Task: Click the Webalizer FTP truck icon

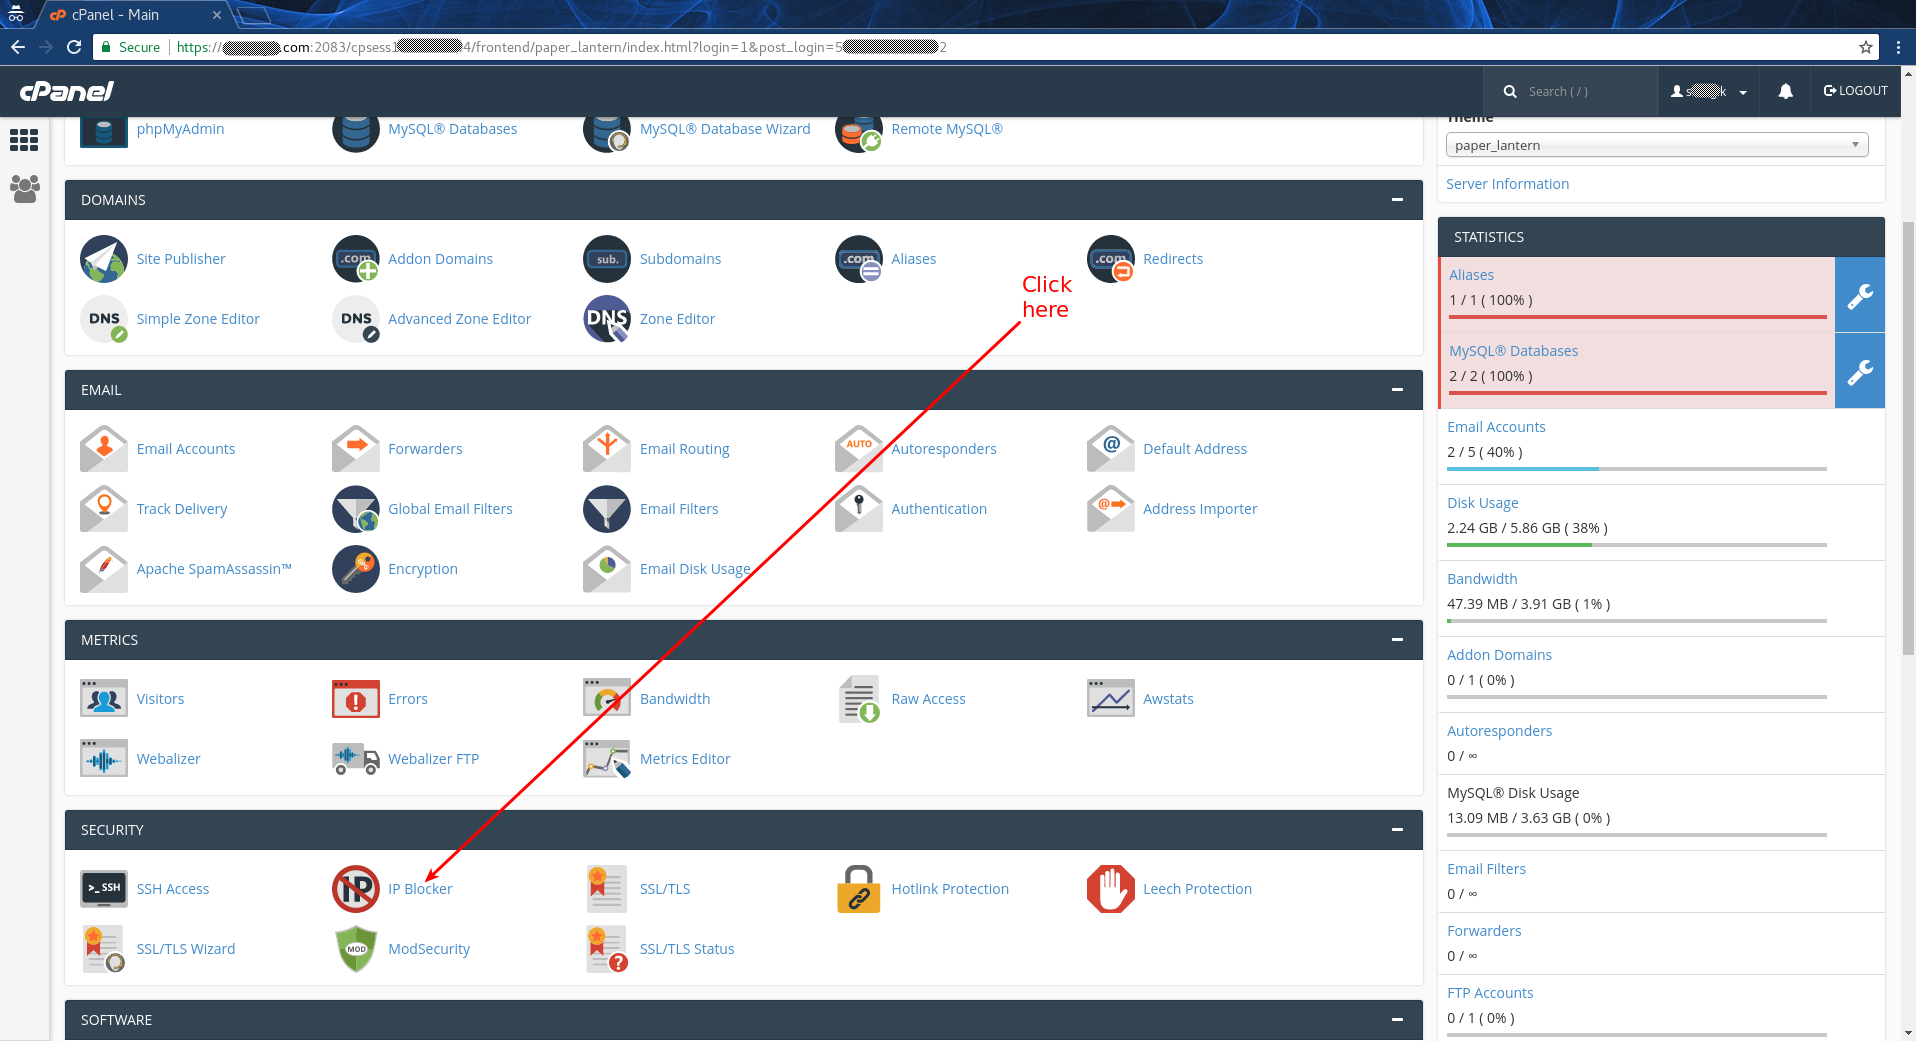Action: [356, 759]
